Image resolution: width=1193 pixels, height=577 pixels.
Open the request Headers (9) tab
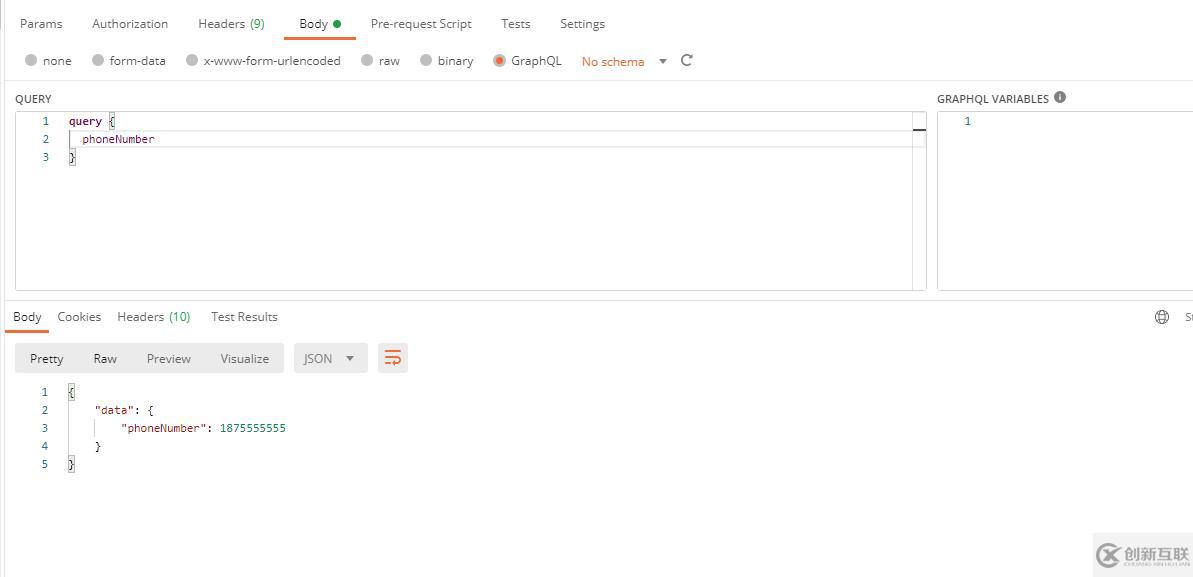pos(231,24)
